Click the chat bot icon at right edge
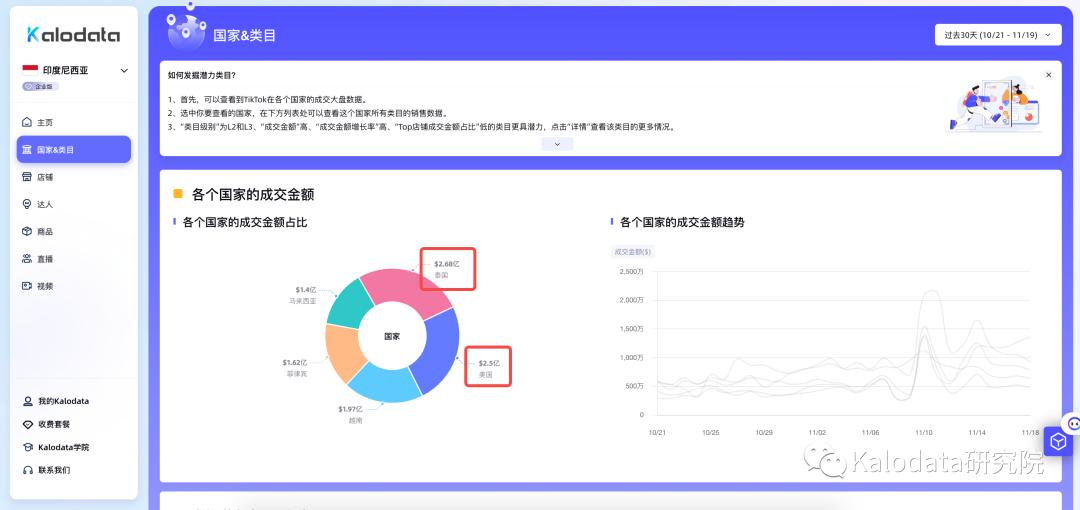The height and width of the screenshot is (510, 1080). [1072, 422]
